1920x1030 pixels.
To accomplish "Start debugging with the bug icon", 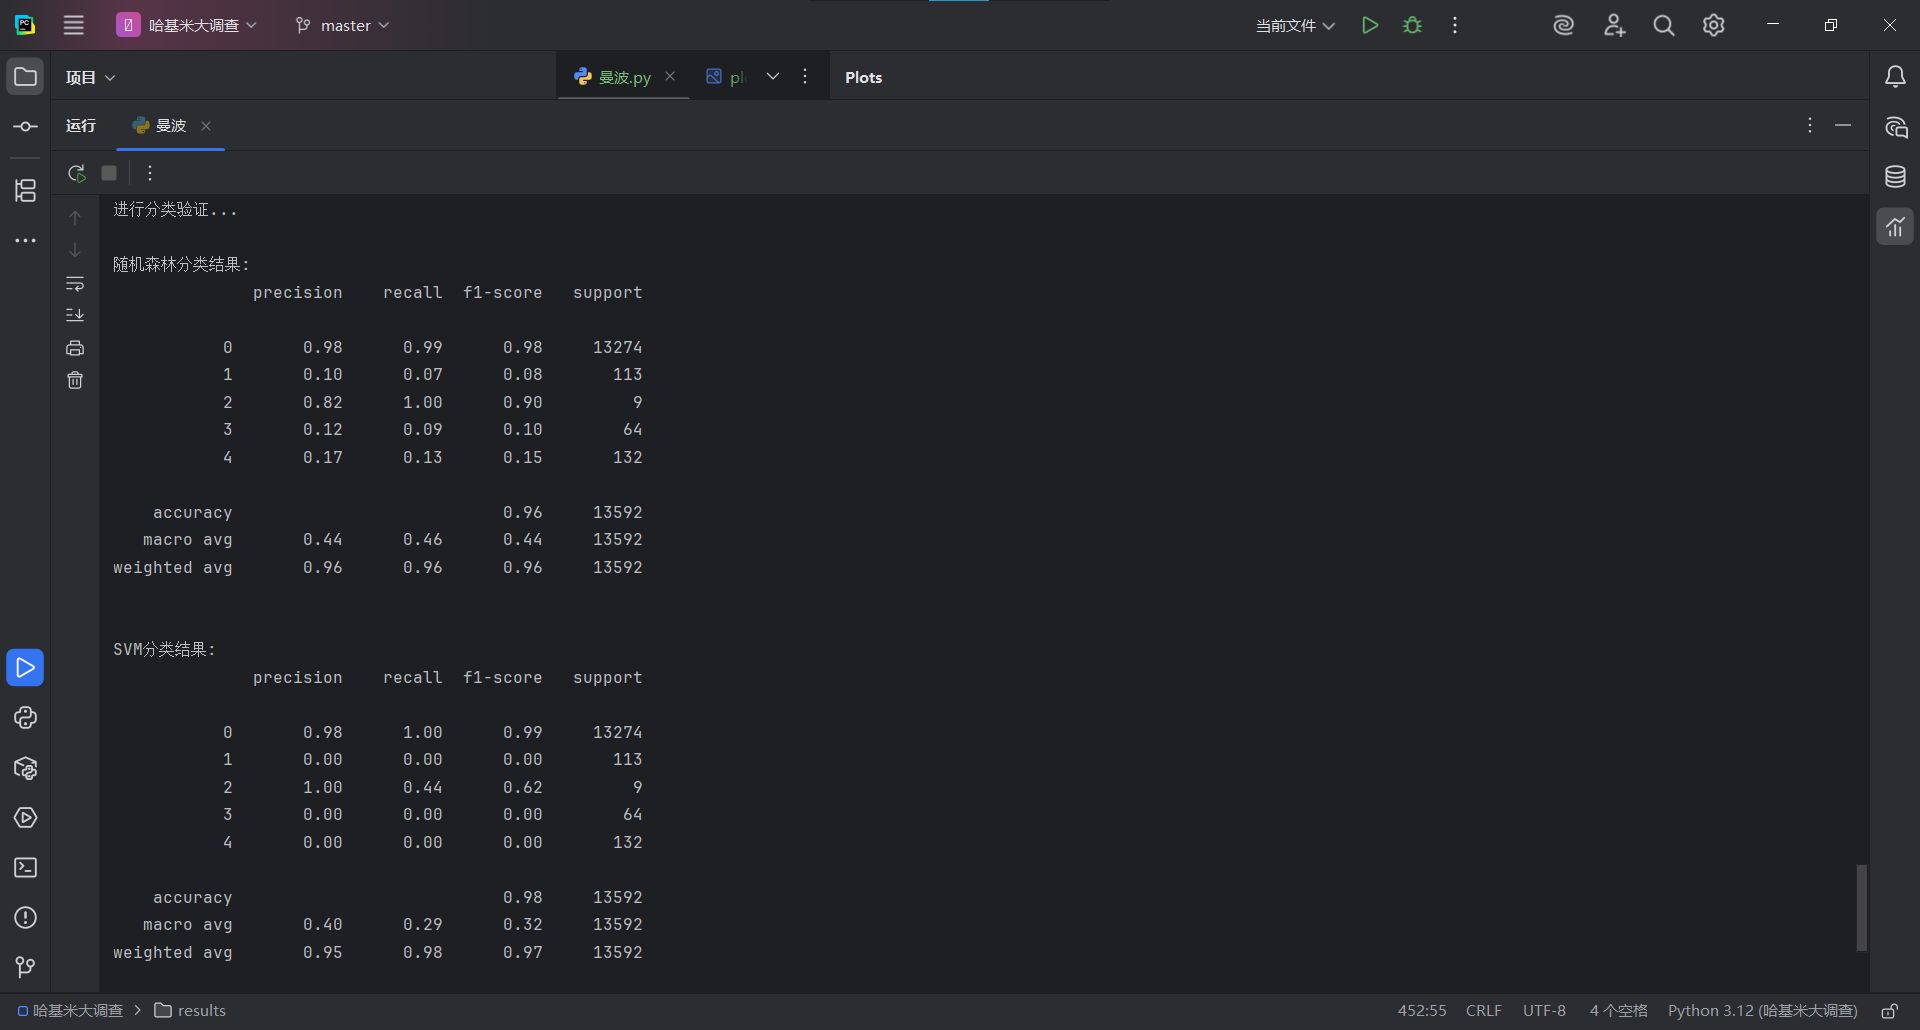I will [x=1412, y=25].
